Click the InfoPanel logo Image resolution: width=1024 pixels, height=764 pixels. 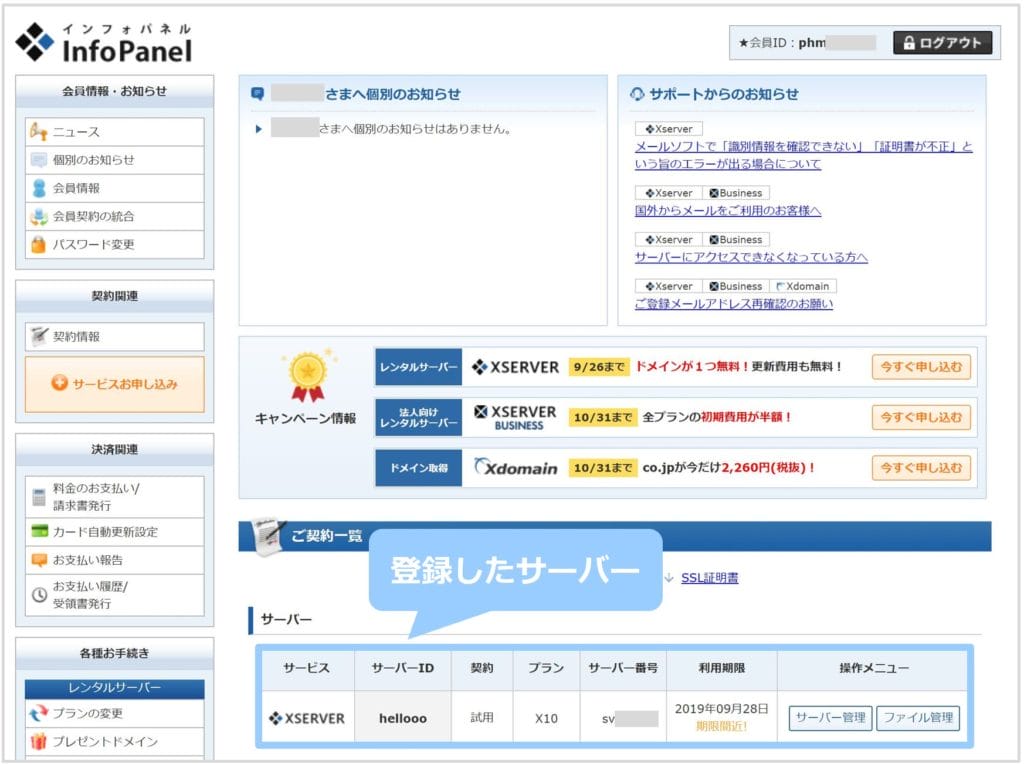pyautogui.click(x=104, y=43)
